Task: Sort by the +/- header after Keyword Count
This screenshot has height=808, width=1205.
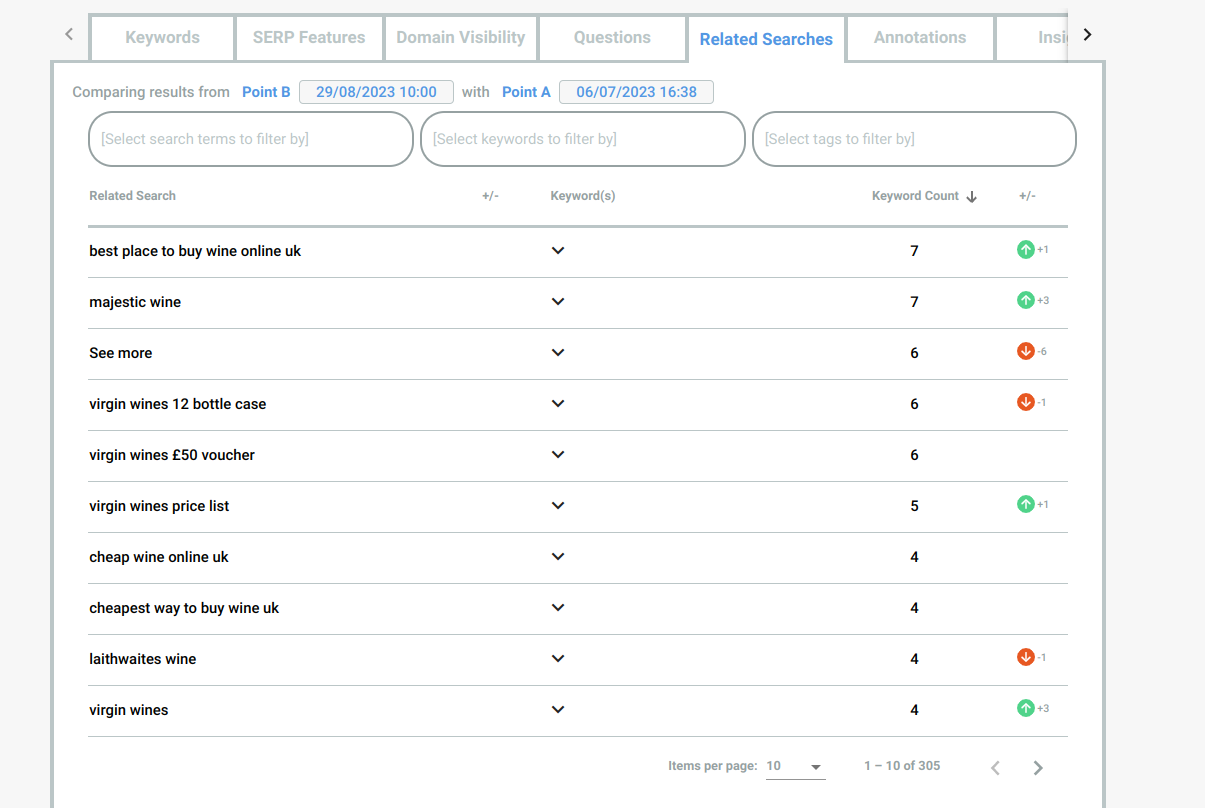Action: pos(1027,196)
